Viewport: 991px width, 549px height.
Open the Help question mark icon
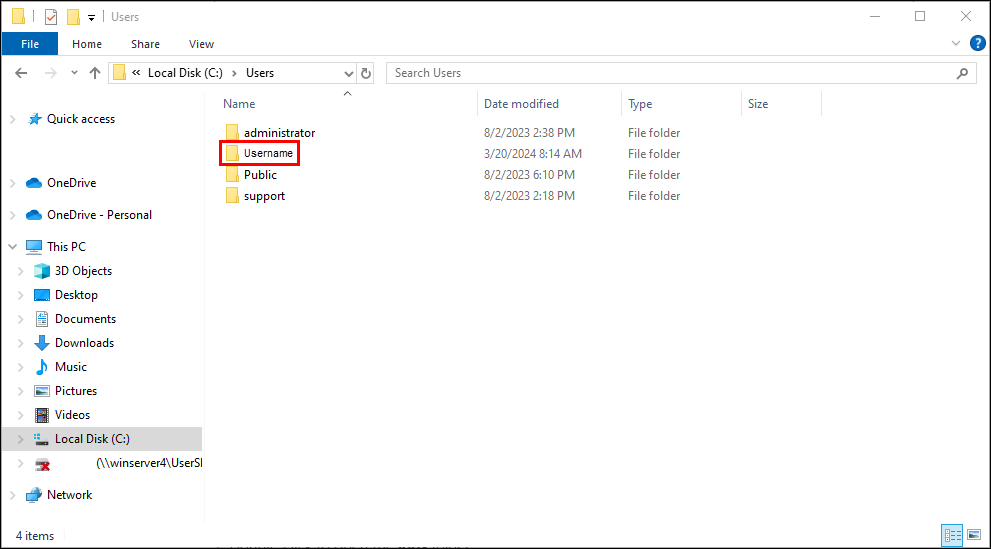[x=977, y=44]
